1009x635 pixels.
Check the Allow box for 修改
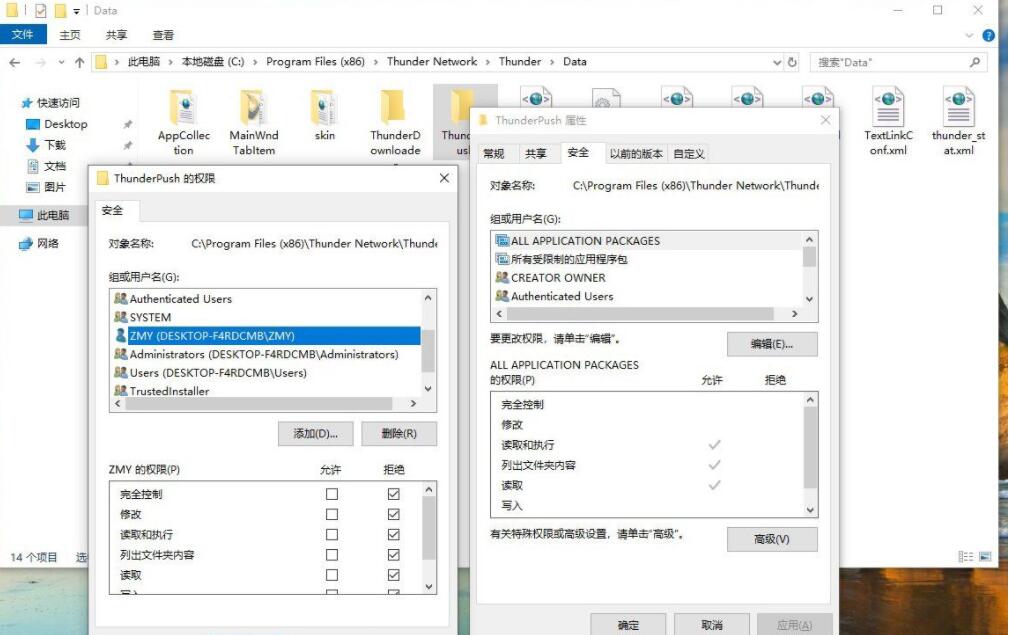click(332, 515)
